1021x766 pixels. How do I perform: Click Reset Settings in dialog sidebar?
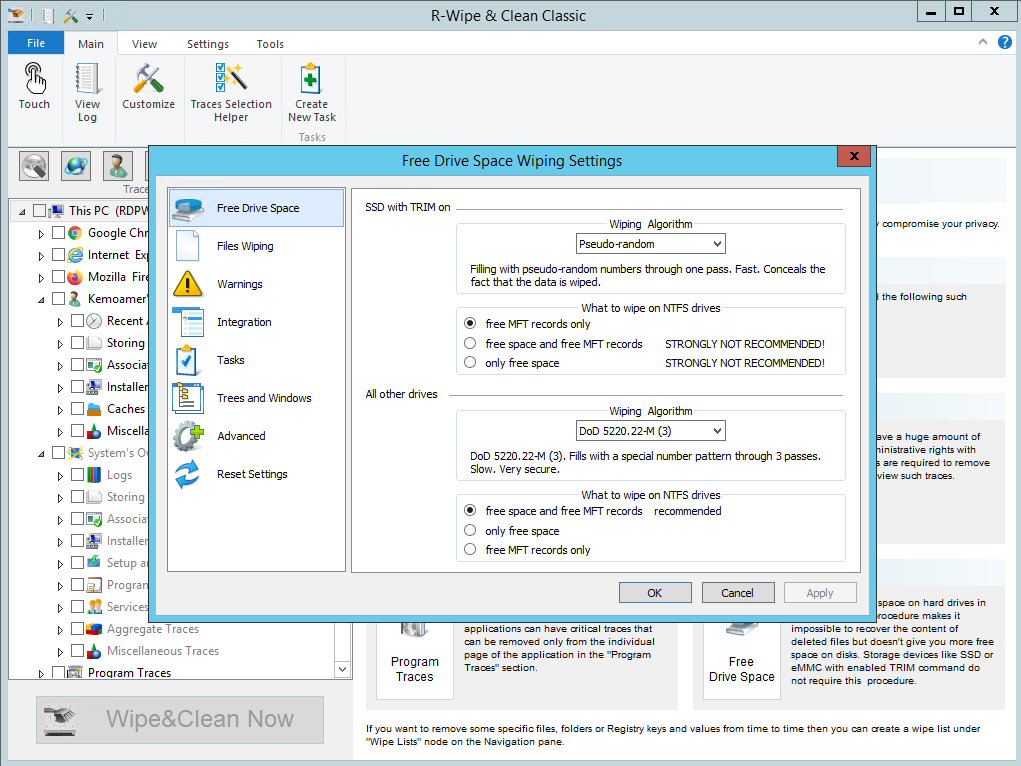[x=257, y=474]
